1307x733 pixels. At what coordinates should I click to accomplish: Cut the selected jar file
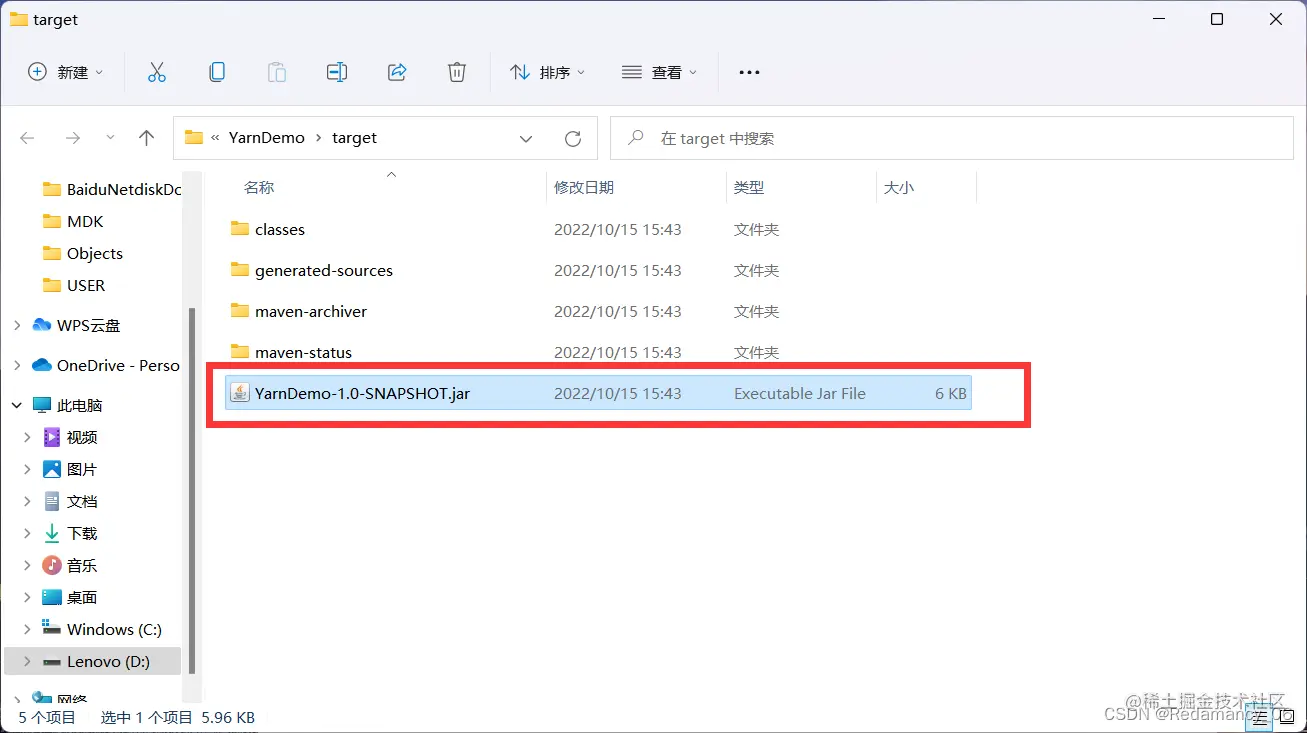pos(157,71)
